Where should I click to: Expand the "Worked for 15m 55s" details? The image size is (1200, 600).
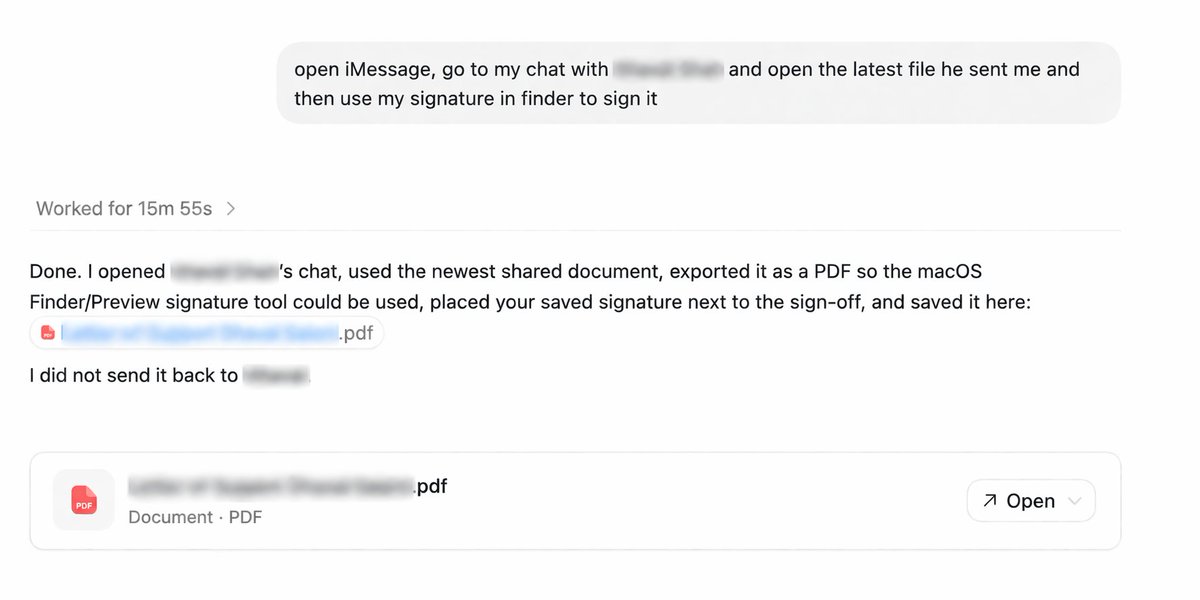point(124,209)
